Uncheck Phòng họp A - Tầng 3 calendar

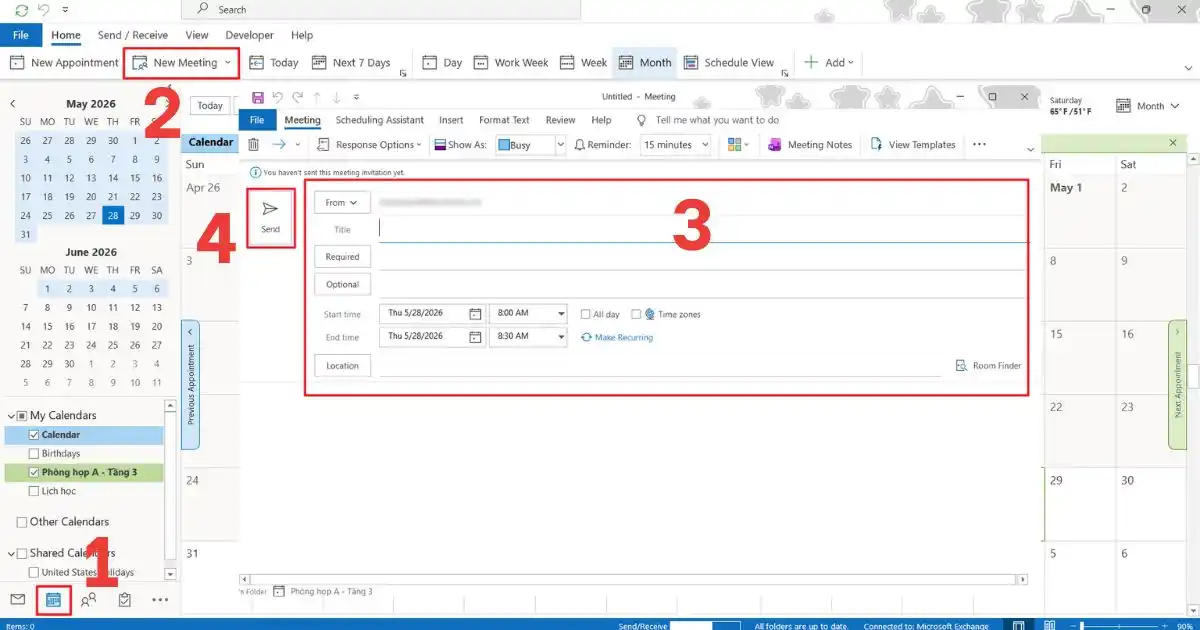pos(35,472)
